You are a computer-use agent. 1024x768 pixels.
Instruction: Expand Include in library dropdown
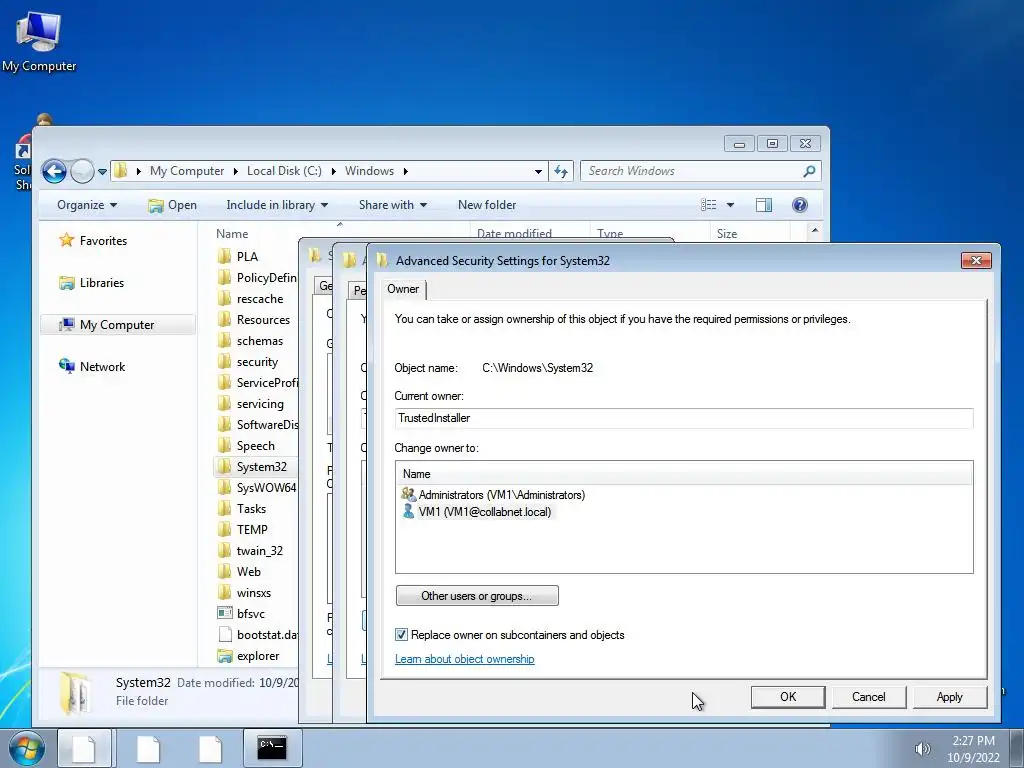(x=277, y=205)
